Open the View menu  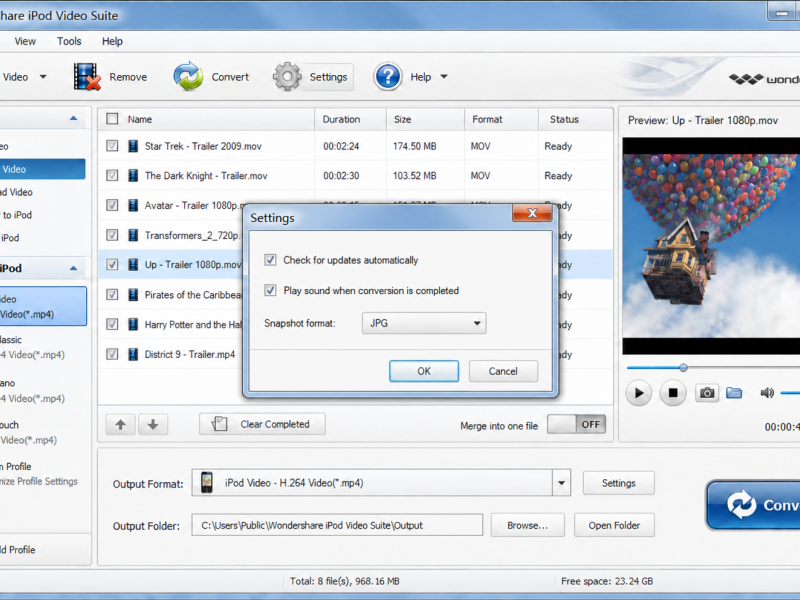pos(25,41)
